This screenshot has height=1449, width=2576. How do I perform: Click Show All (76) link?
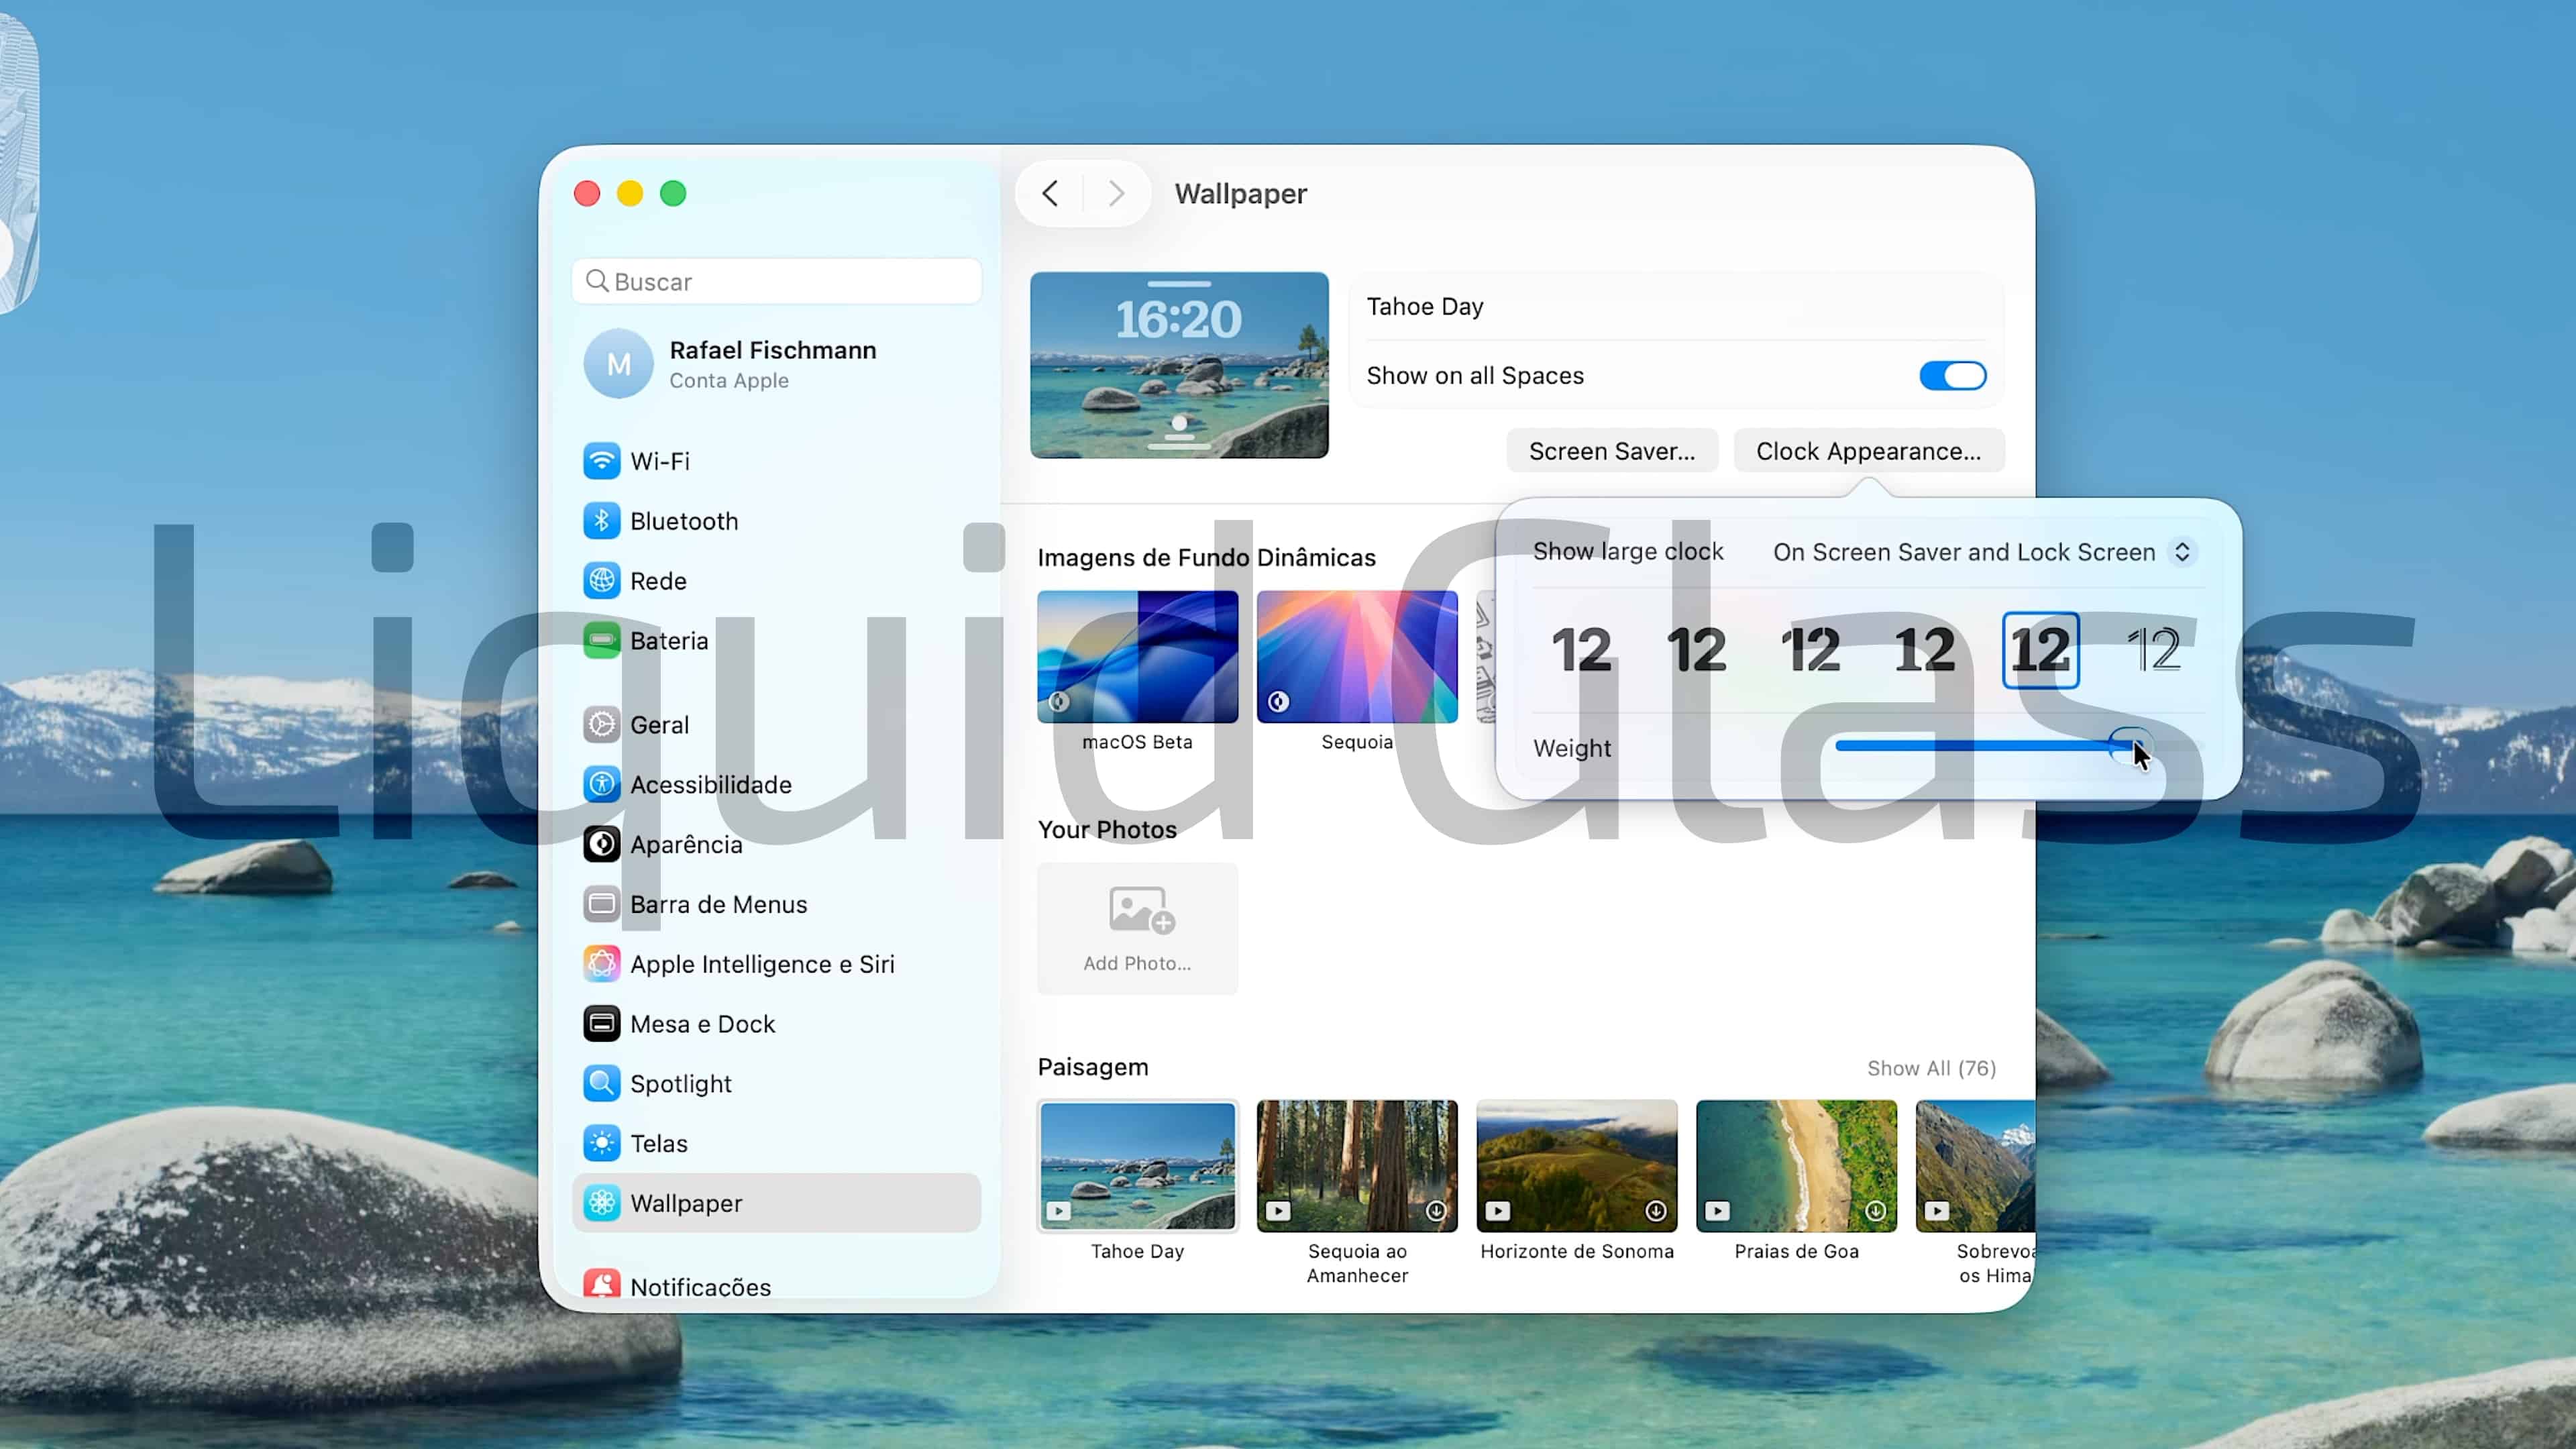click(x=1931, y=1068)
